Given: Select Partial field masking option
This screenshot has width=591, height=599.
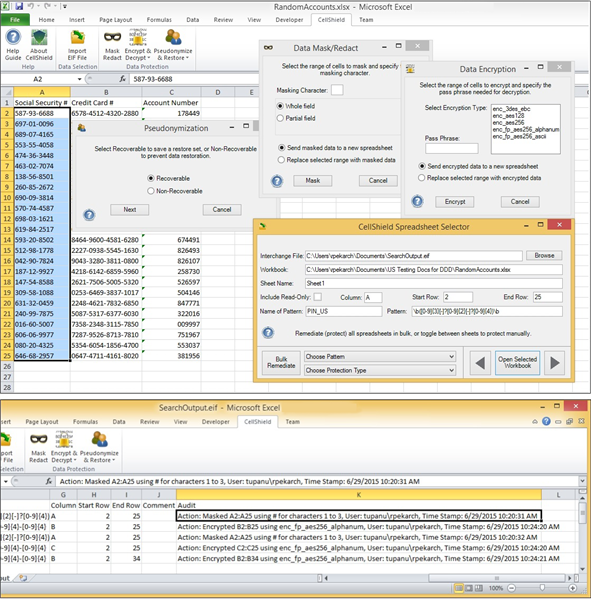Looking at the screenshot, I should tap(280, 118).
